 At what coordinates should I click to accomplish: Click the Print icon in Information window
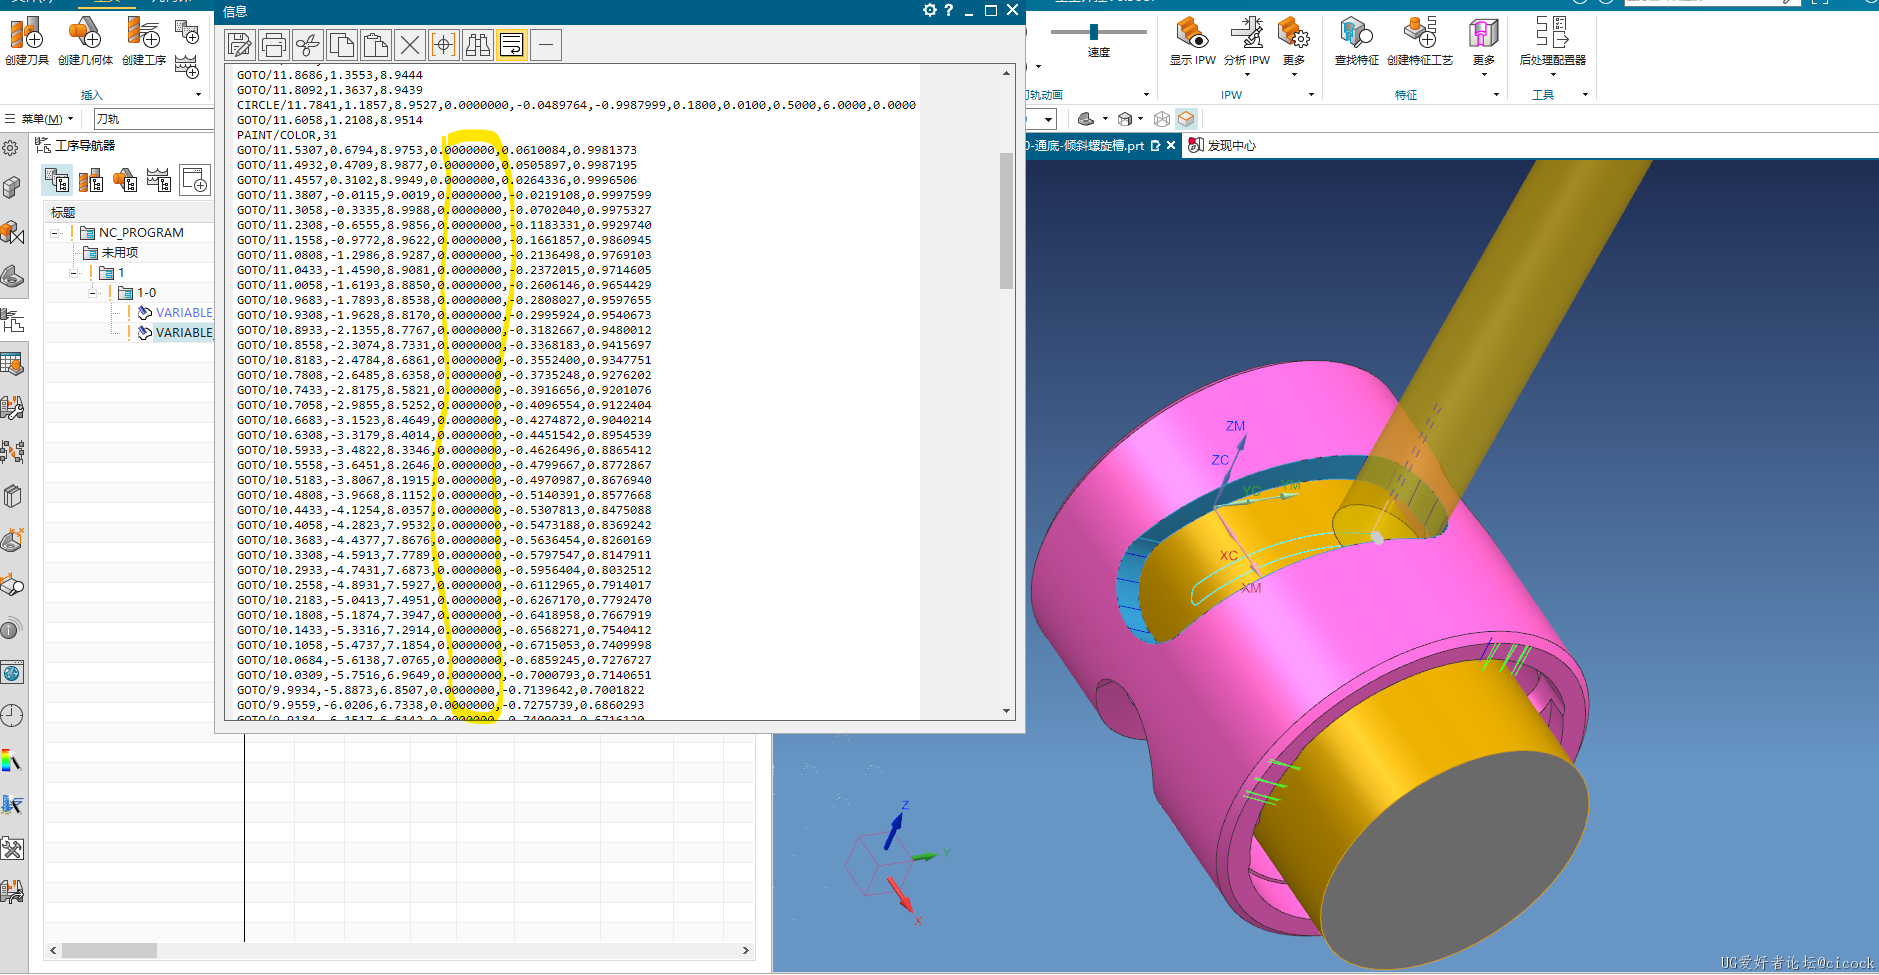tap(274, 45)
